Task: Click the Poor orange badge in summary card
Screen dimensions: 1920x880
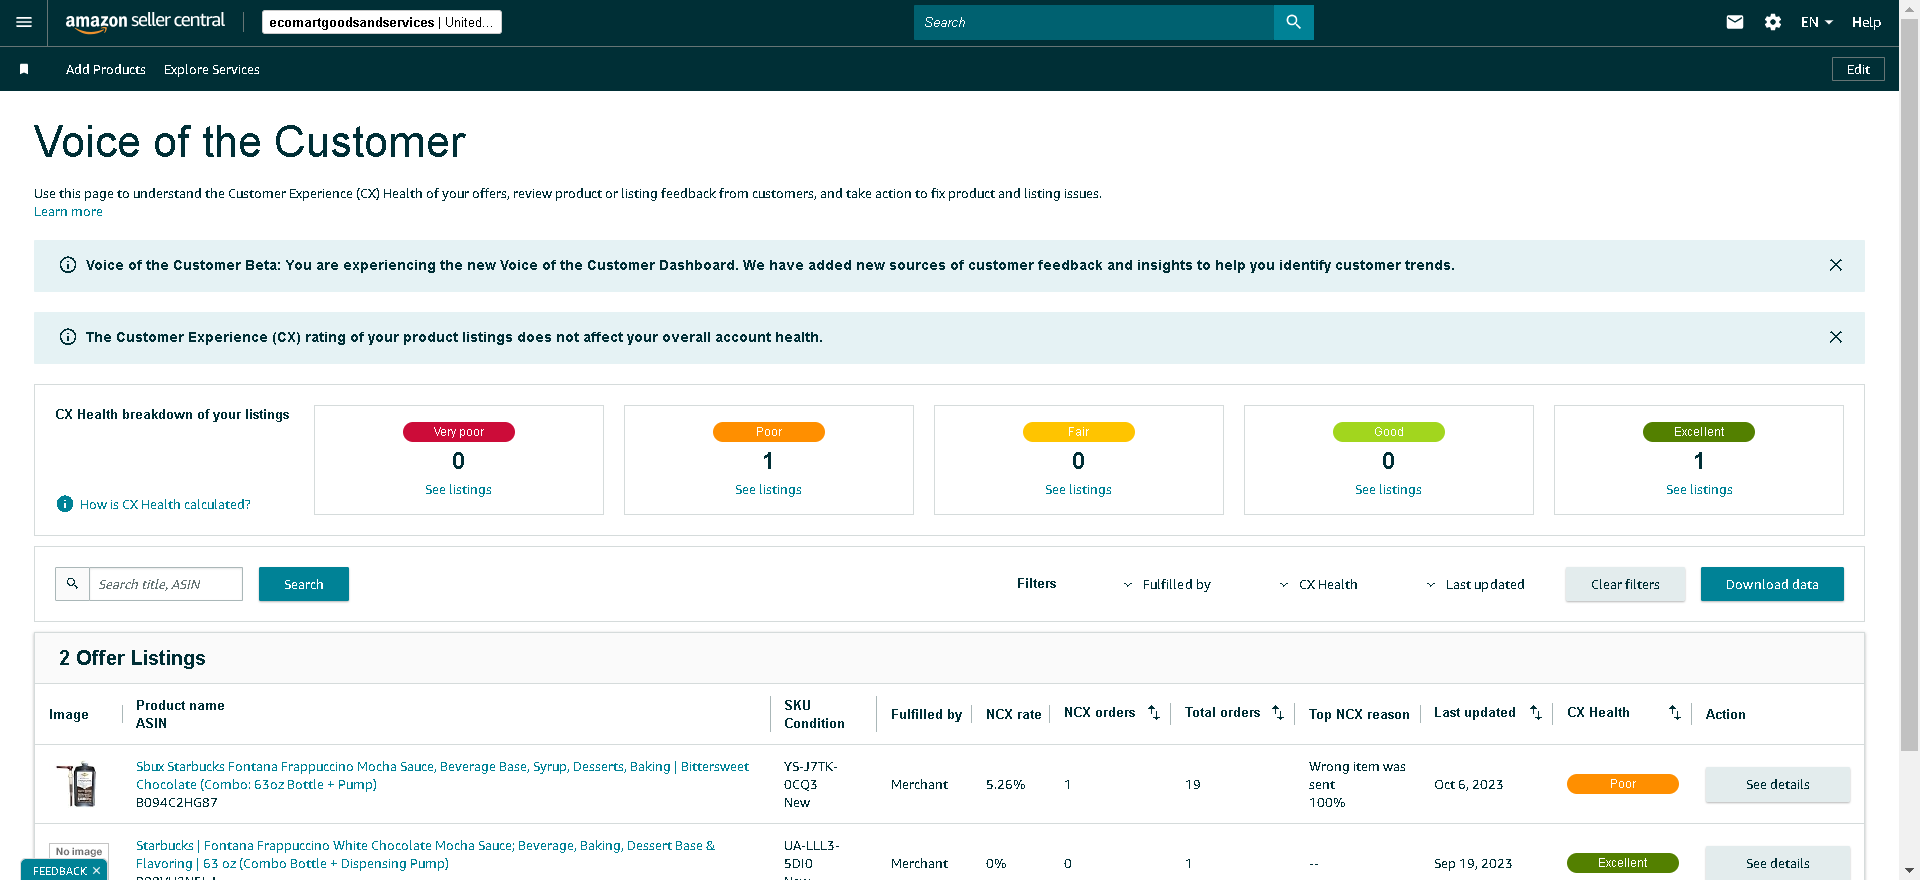Action: tap(768, 432)
